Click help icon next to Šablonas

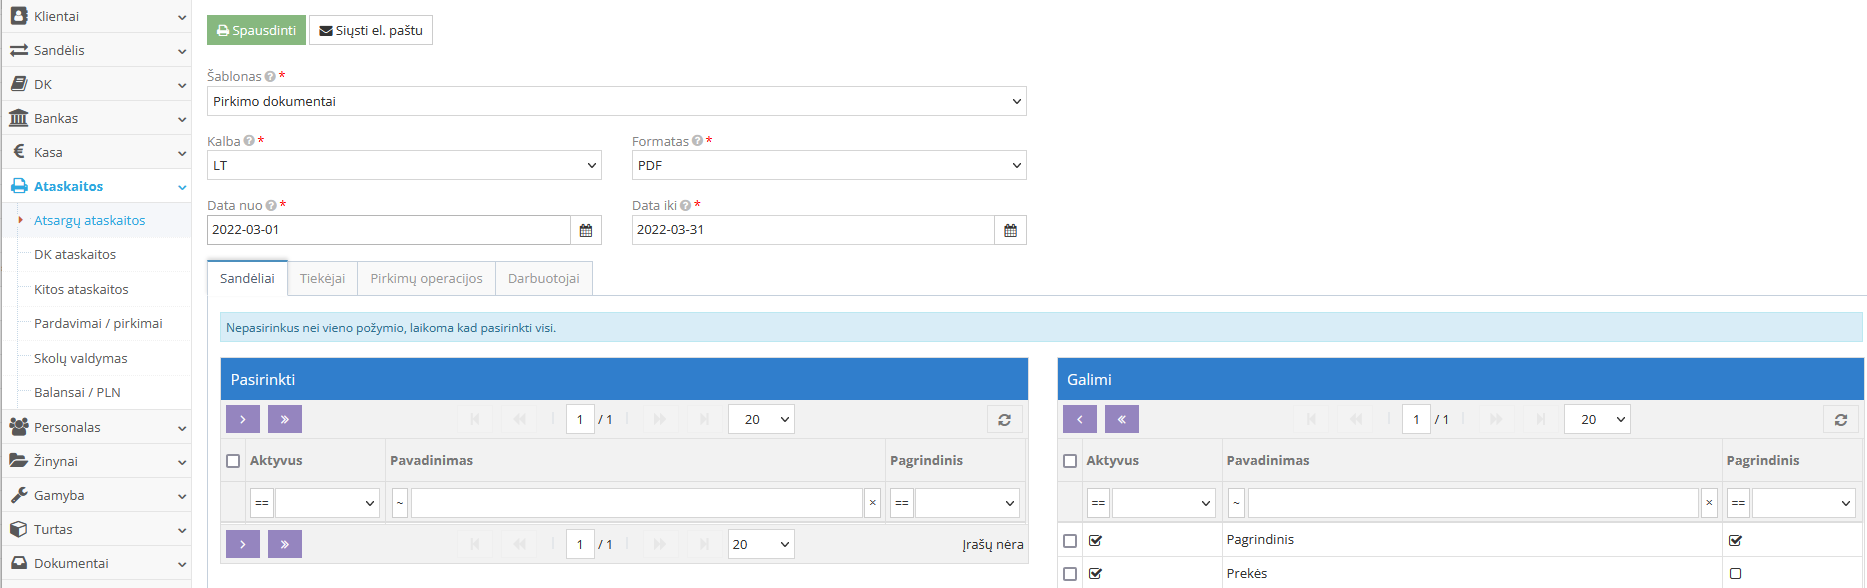(270, 77)
